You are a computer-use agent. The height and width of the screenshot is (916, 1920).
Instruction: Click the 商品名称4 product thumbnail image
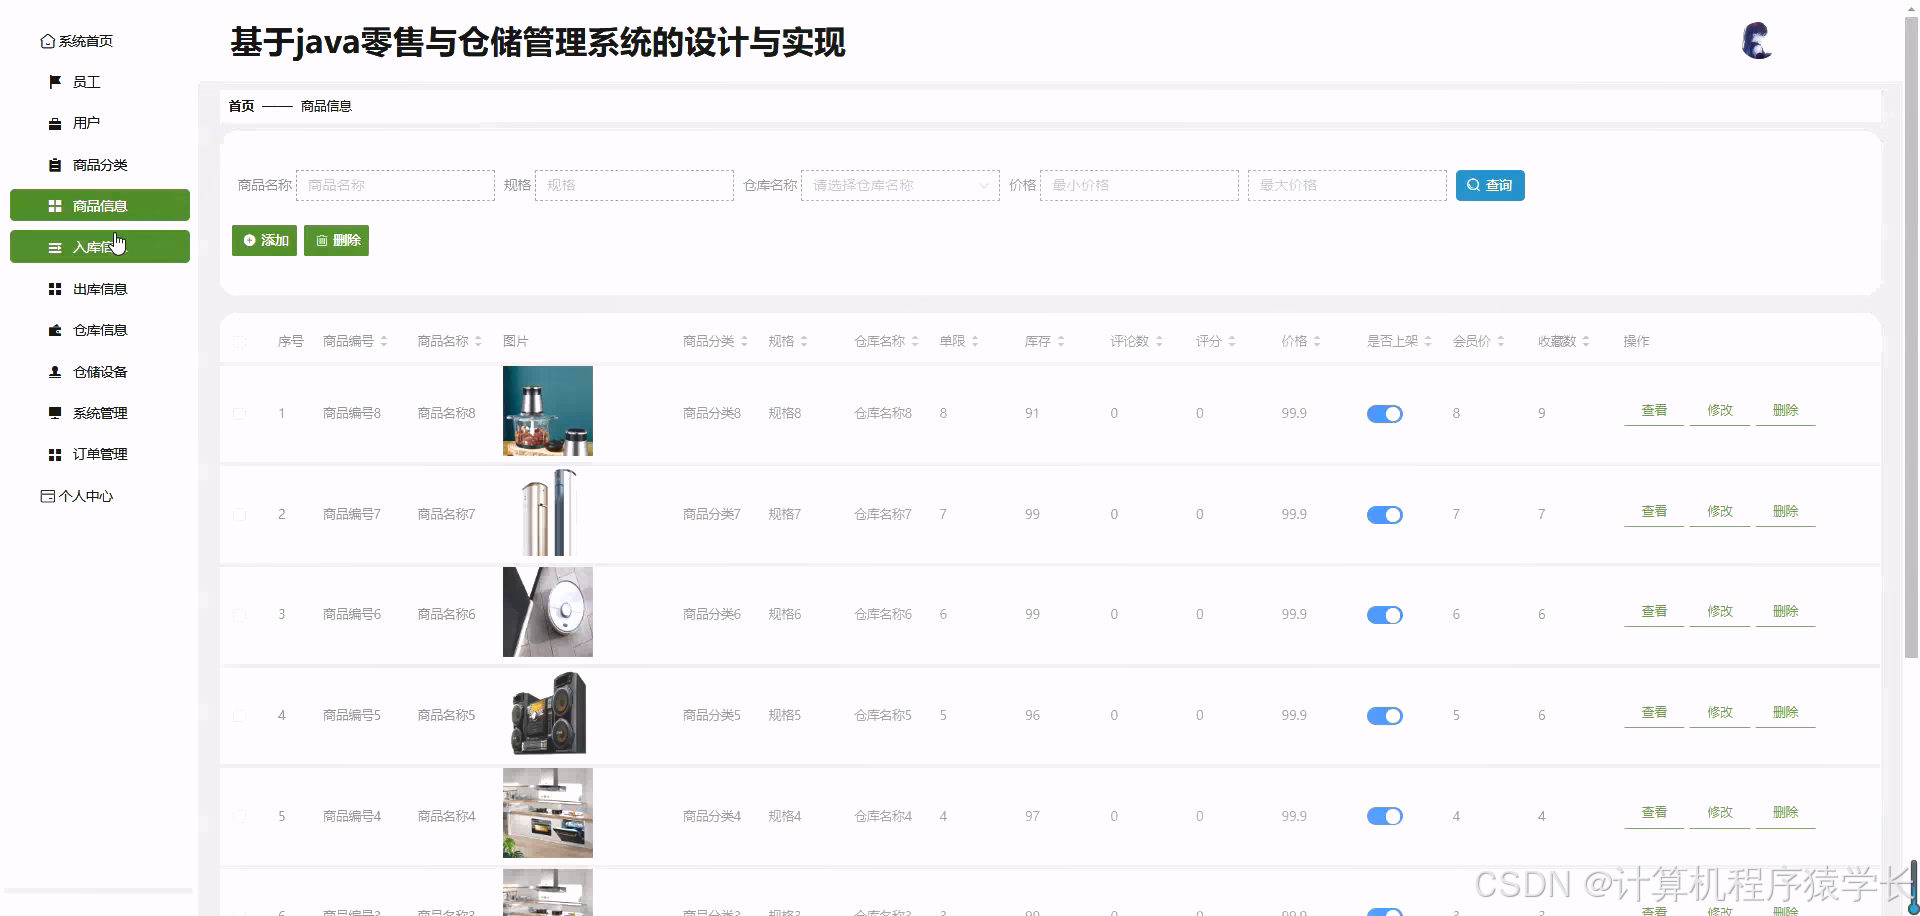[x=548, y=813]
